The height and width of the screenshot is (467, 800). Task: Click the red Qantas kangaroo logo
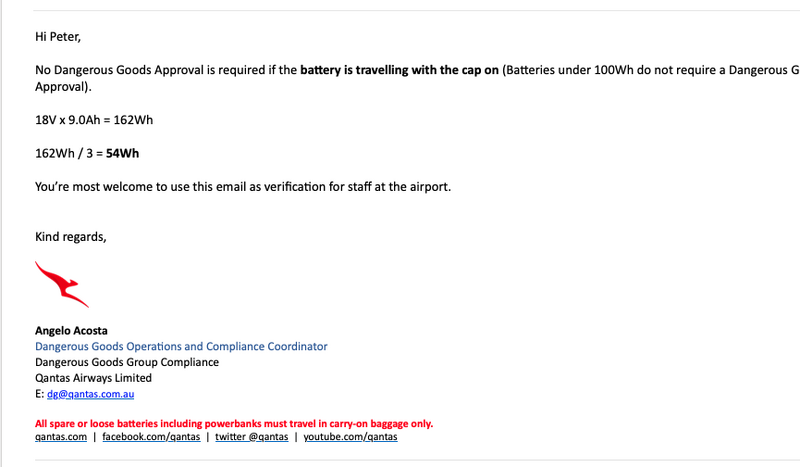pos(61,284)
